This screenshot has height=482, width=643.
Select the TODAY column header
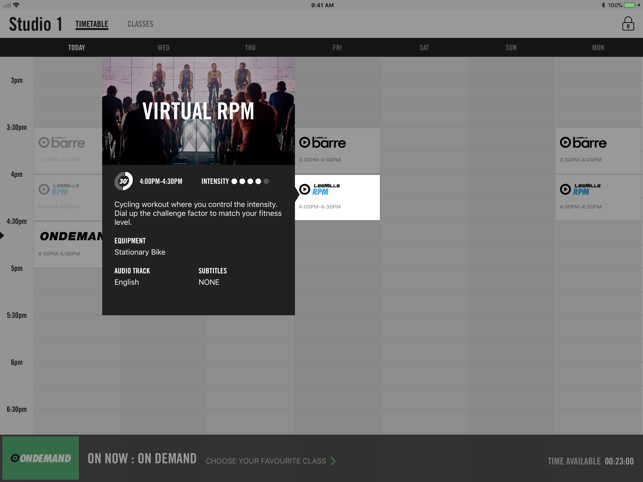[x=77, y=48]
